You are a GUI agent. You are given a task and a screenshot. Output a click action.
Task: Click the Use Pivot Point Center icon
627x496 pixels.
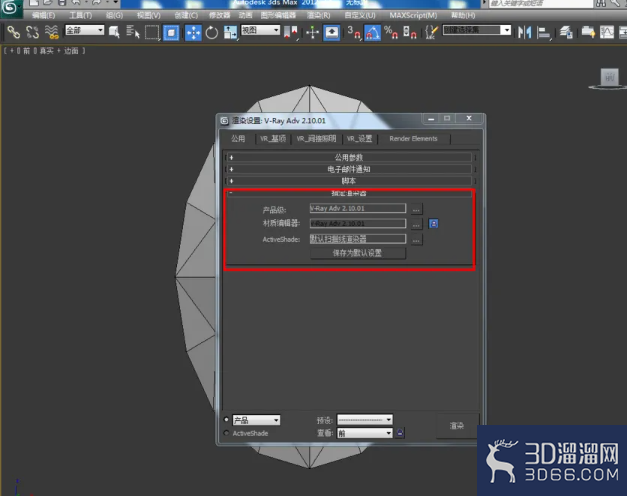291,32
